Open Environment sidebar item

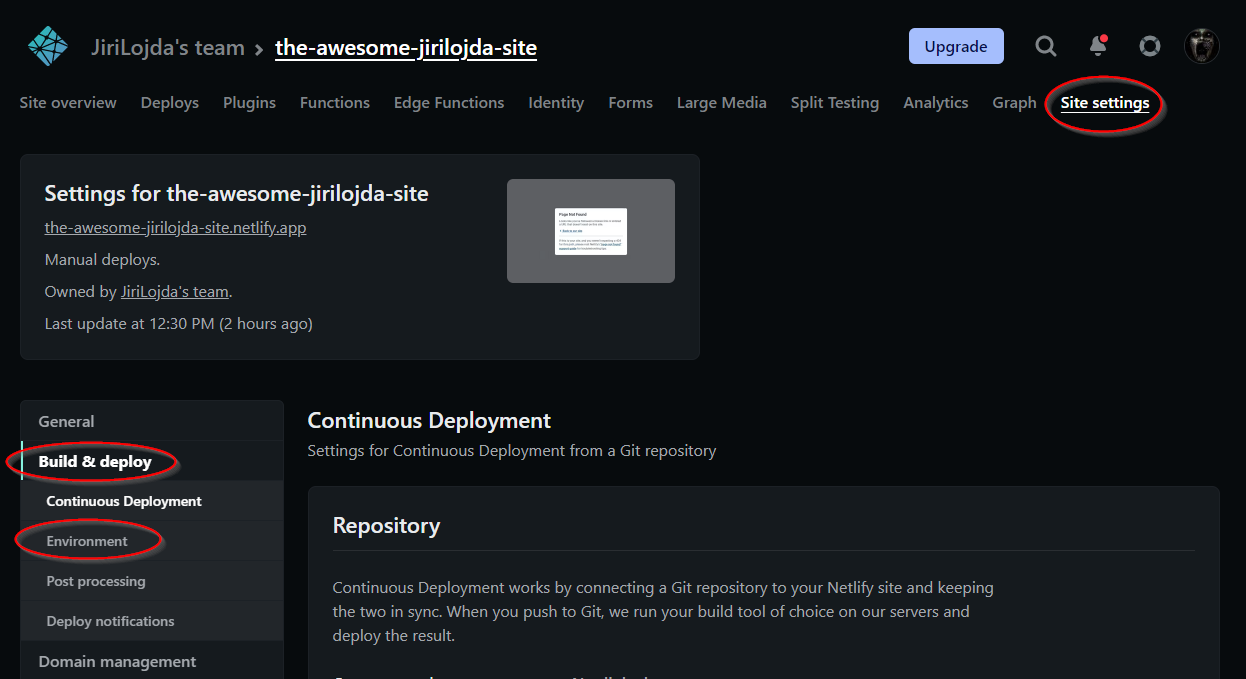pyautogui.click(x=152, y=541)
